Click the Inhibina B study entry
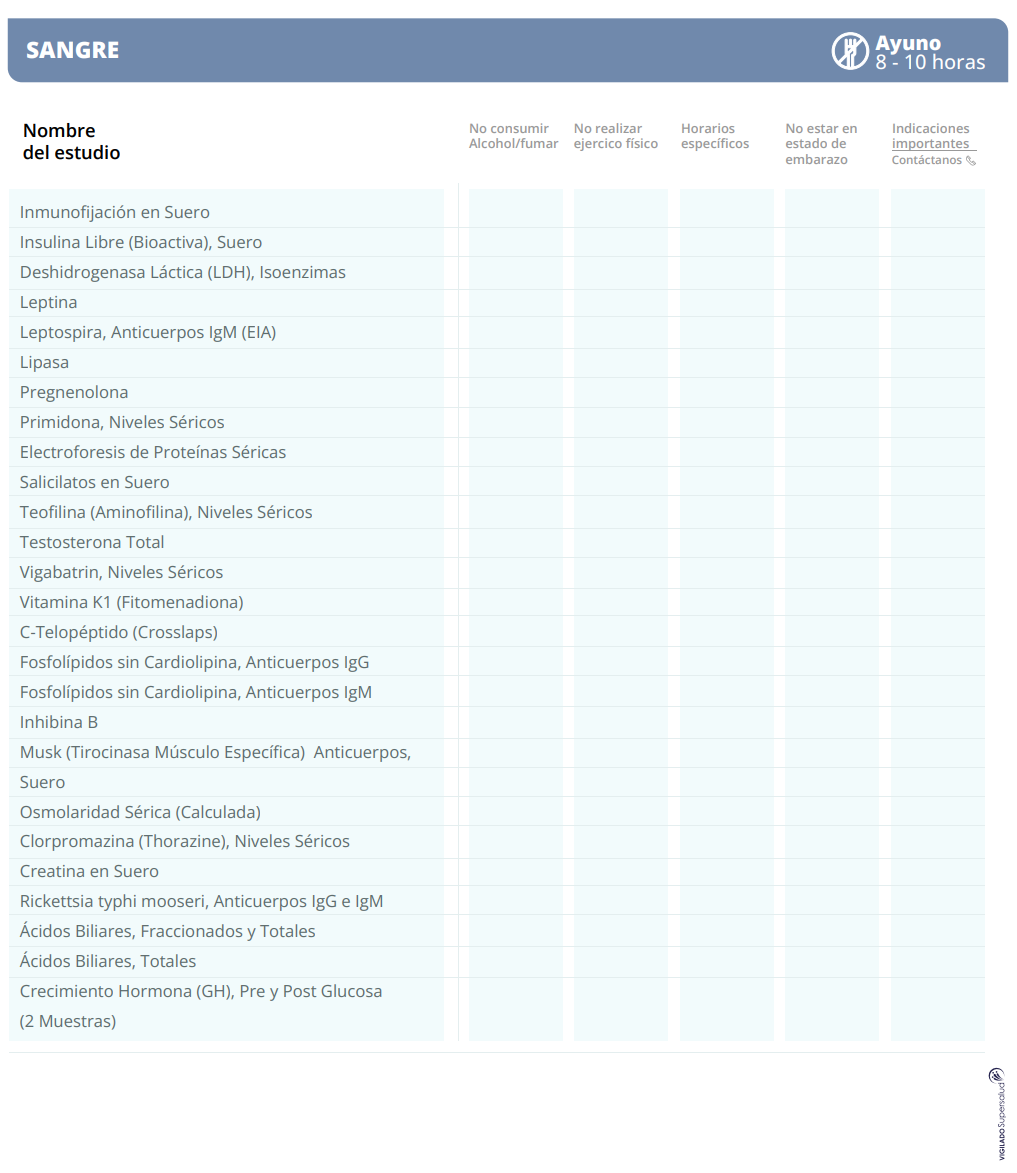The height and width of the screenshot is (1173, 1017). (x=59, y=722)
